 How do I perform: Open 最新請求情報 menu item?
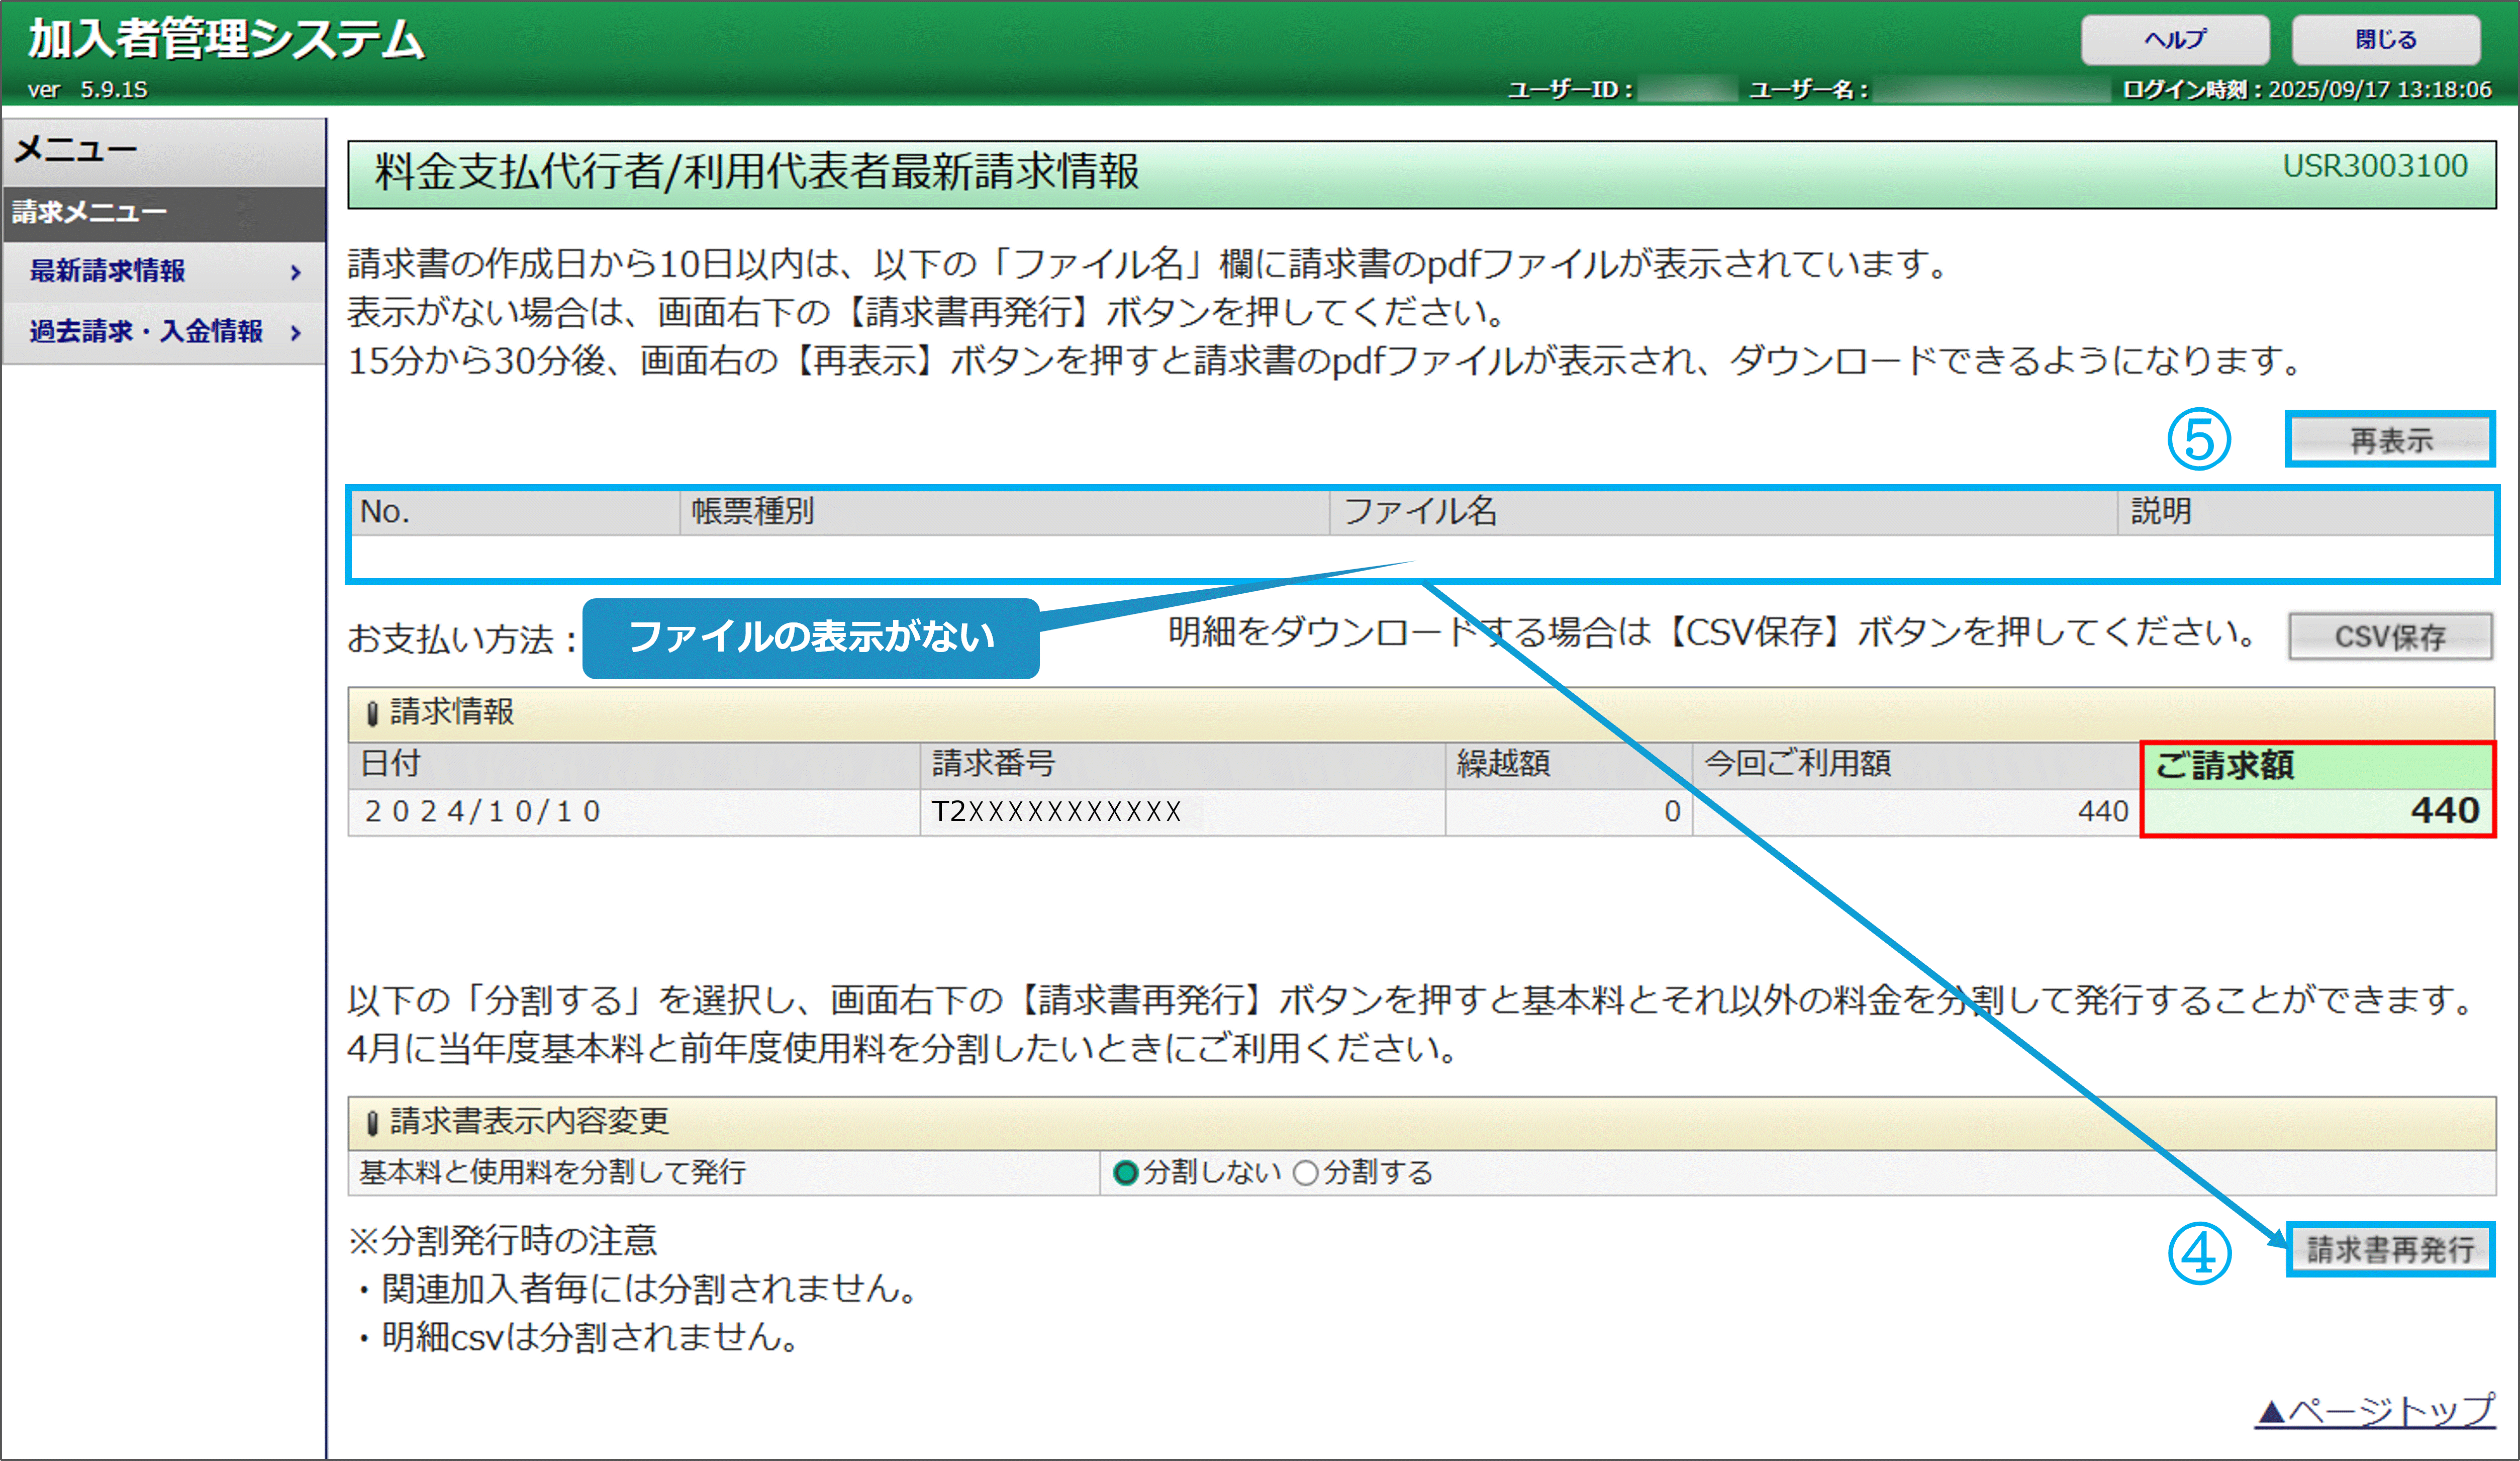coord(108,271)
